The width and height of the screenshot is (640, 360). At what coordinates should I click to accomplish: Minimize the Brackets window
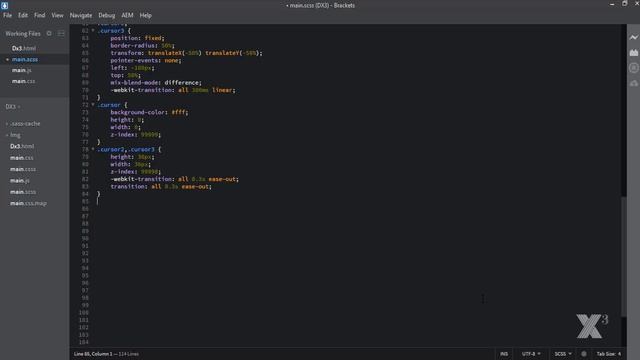(x=612, y=4)
